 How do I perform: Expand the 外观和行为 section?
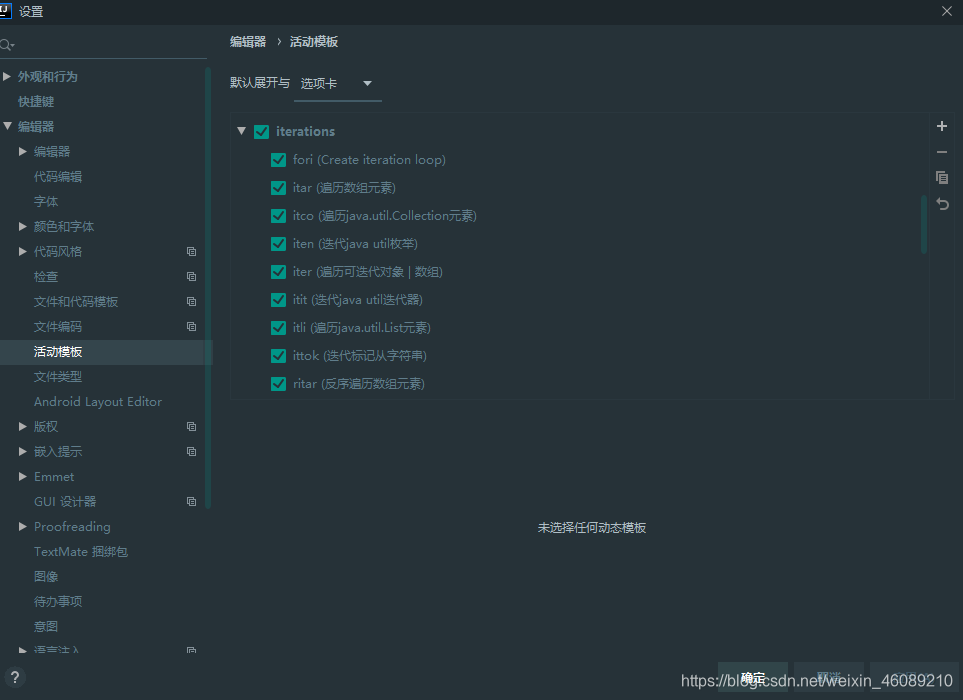[7, 76]
